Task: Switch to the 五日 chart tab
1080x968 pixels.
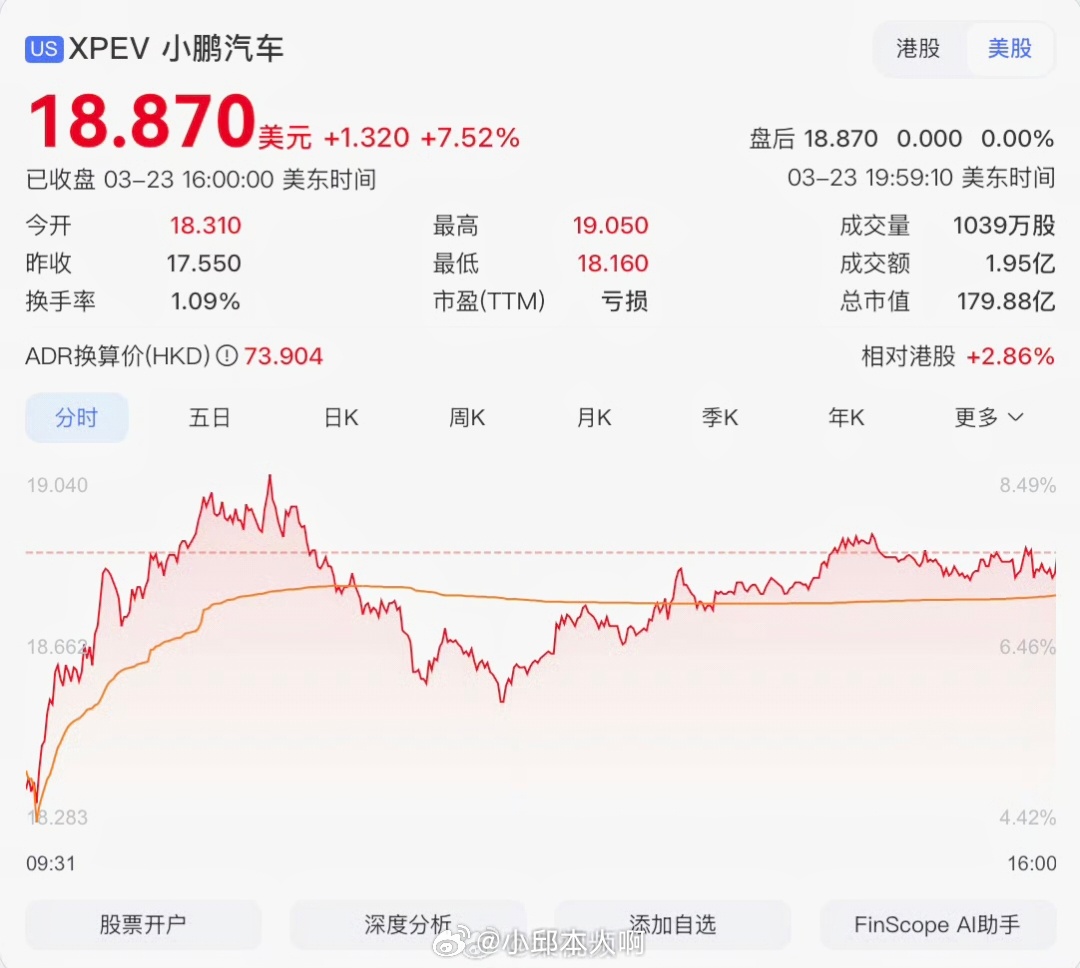Action: (209, 418)
